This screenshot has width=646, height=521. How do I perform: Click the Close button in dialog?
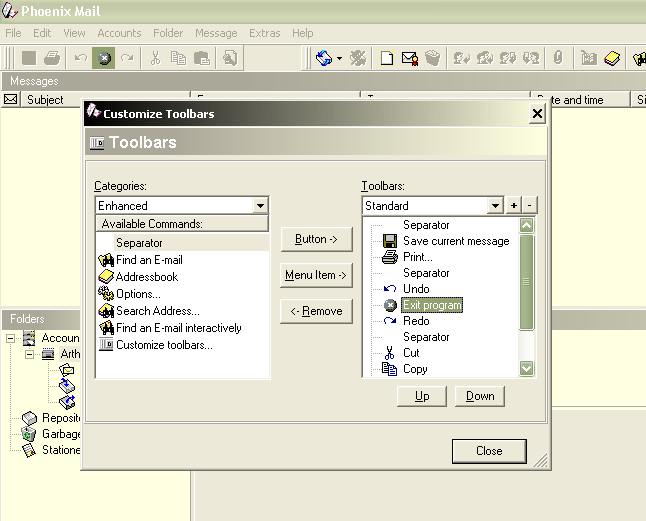coord(489,451)
